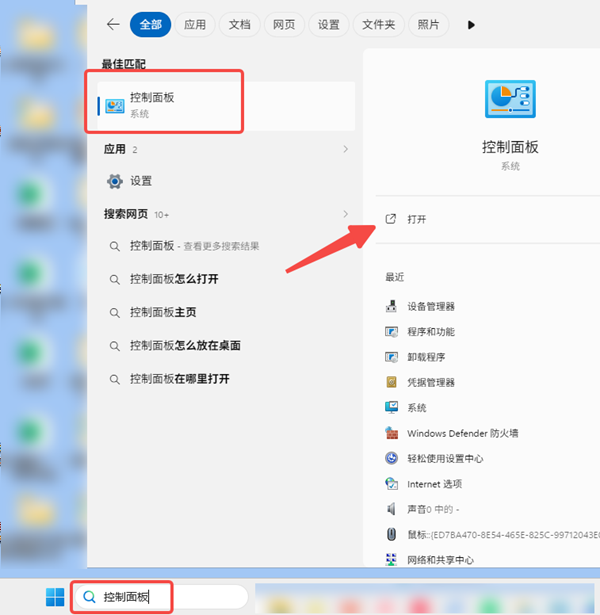
Task: Open 轻松使用设置中心 recent item
Action: [444, 458]
